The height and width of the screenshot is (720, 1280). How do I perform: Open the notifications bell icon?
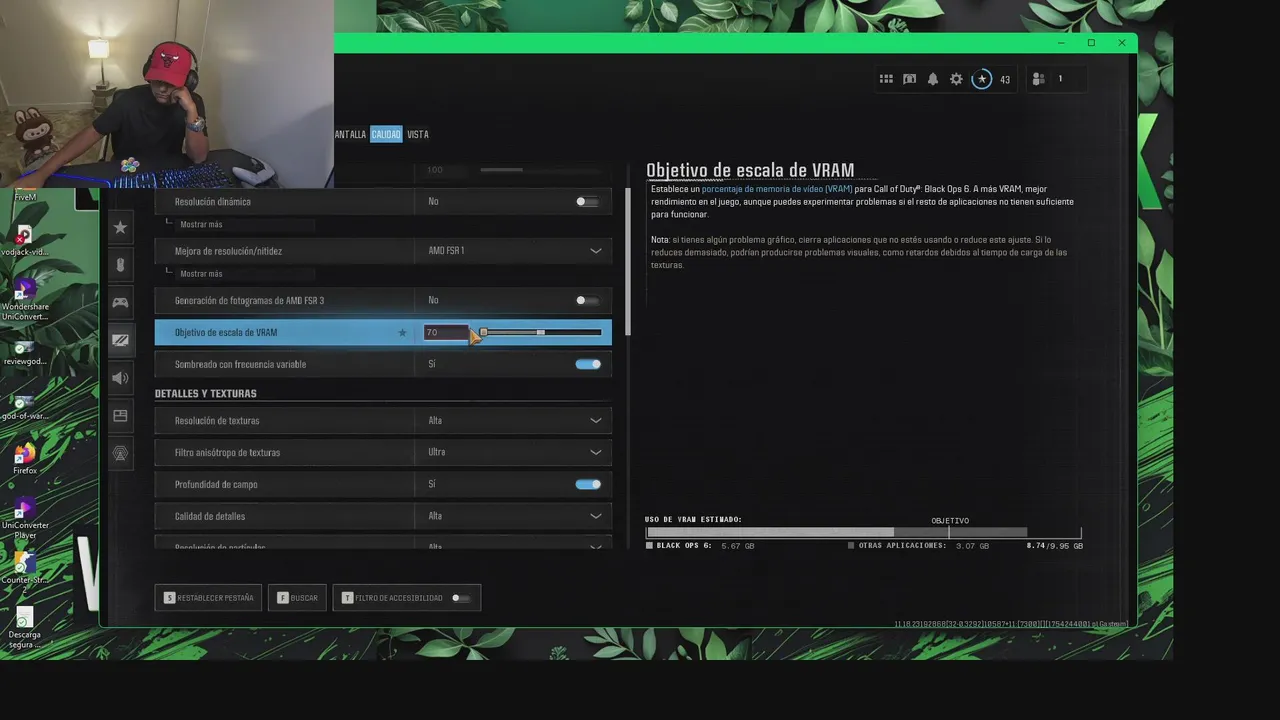point(933,79)
